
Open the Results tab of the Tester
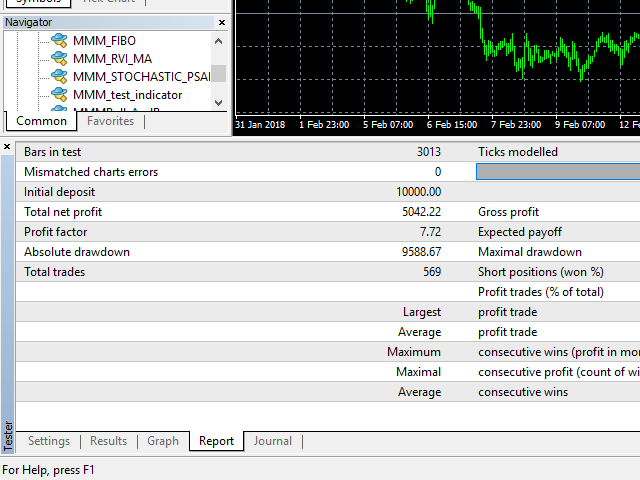click(109, 441)
